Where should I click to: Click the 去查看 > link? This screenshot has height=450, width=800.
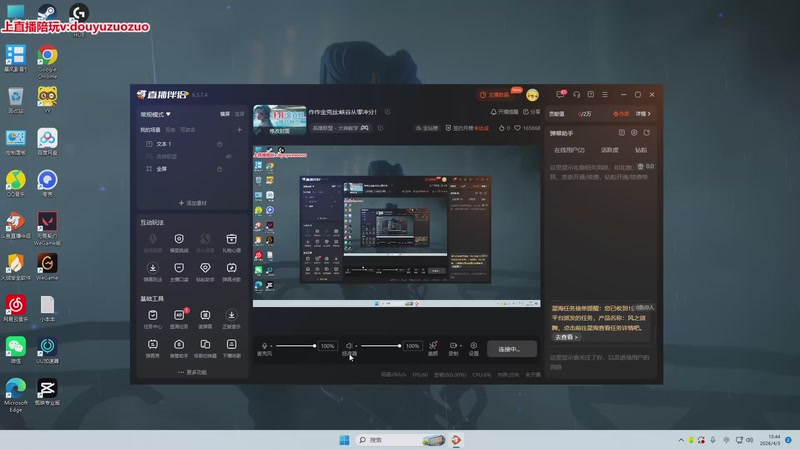tap(566, 337)
